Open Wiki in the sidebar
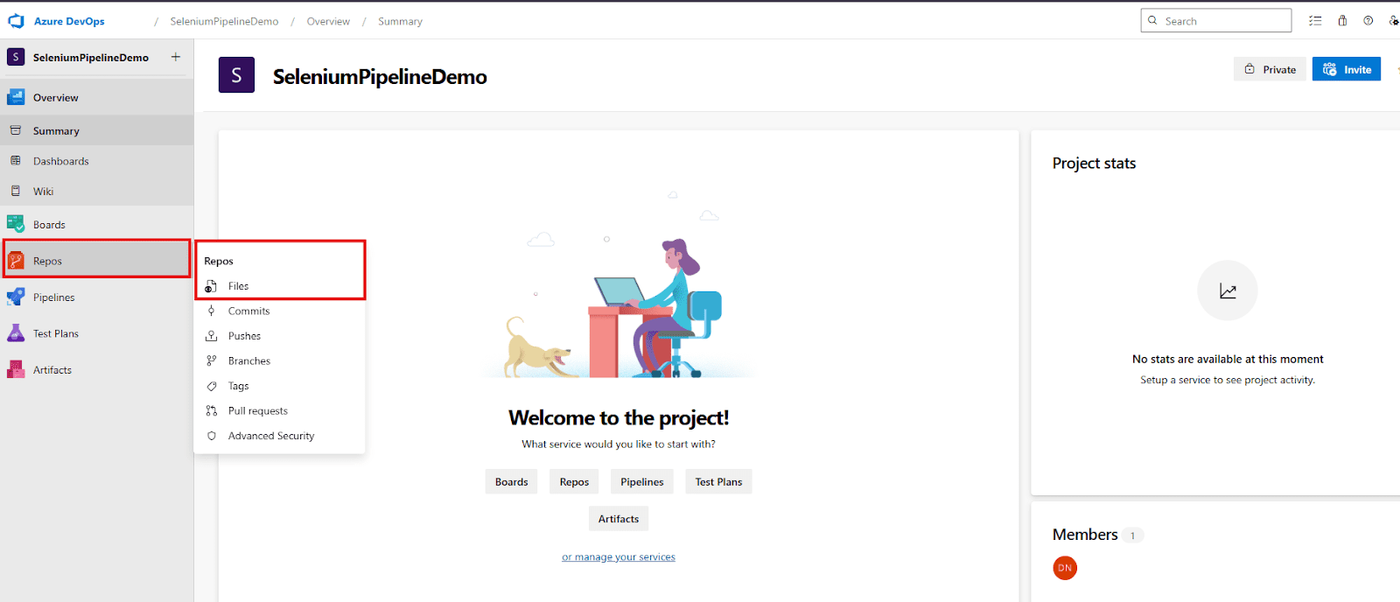The width and height of the screenshot is (1400, 602). click(x=97, y=191)
